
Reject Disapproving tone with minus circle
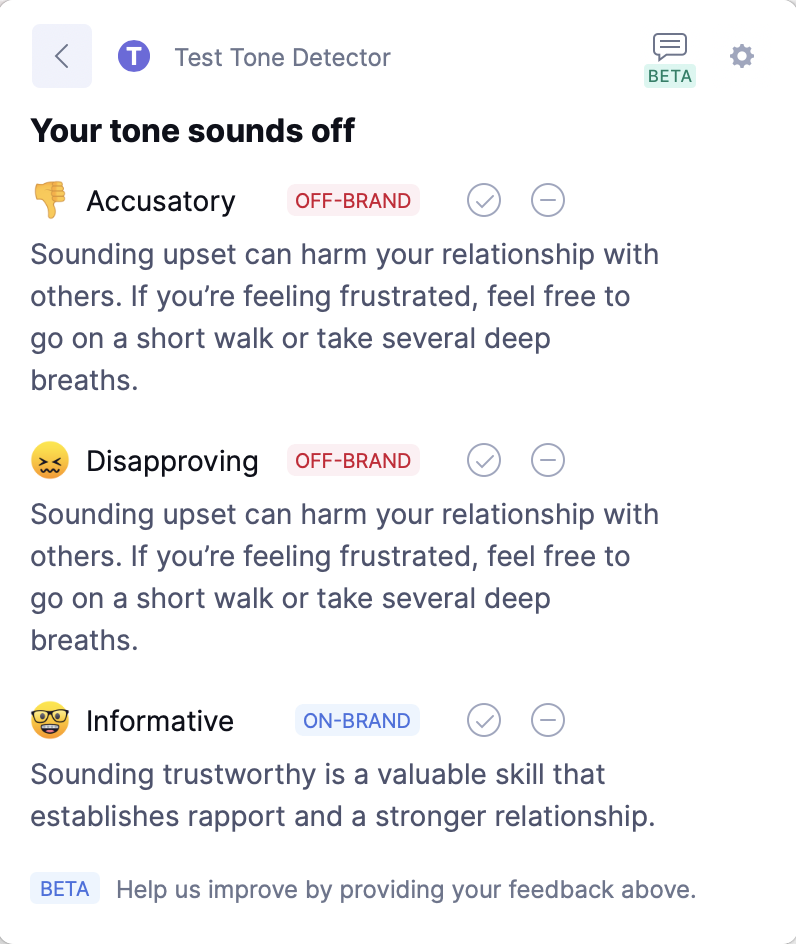[547, 461]
